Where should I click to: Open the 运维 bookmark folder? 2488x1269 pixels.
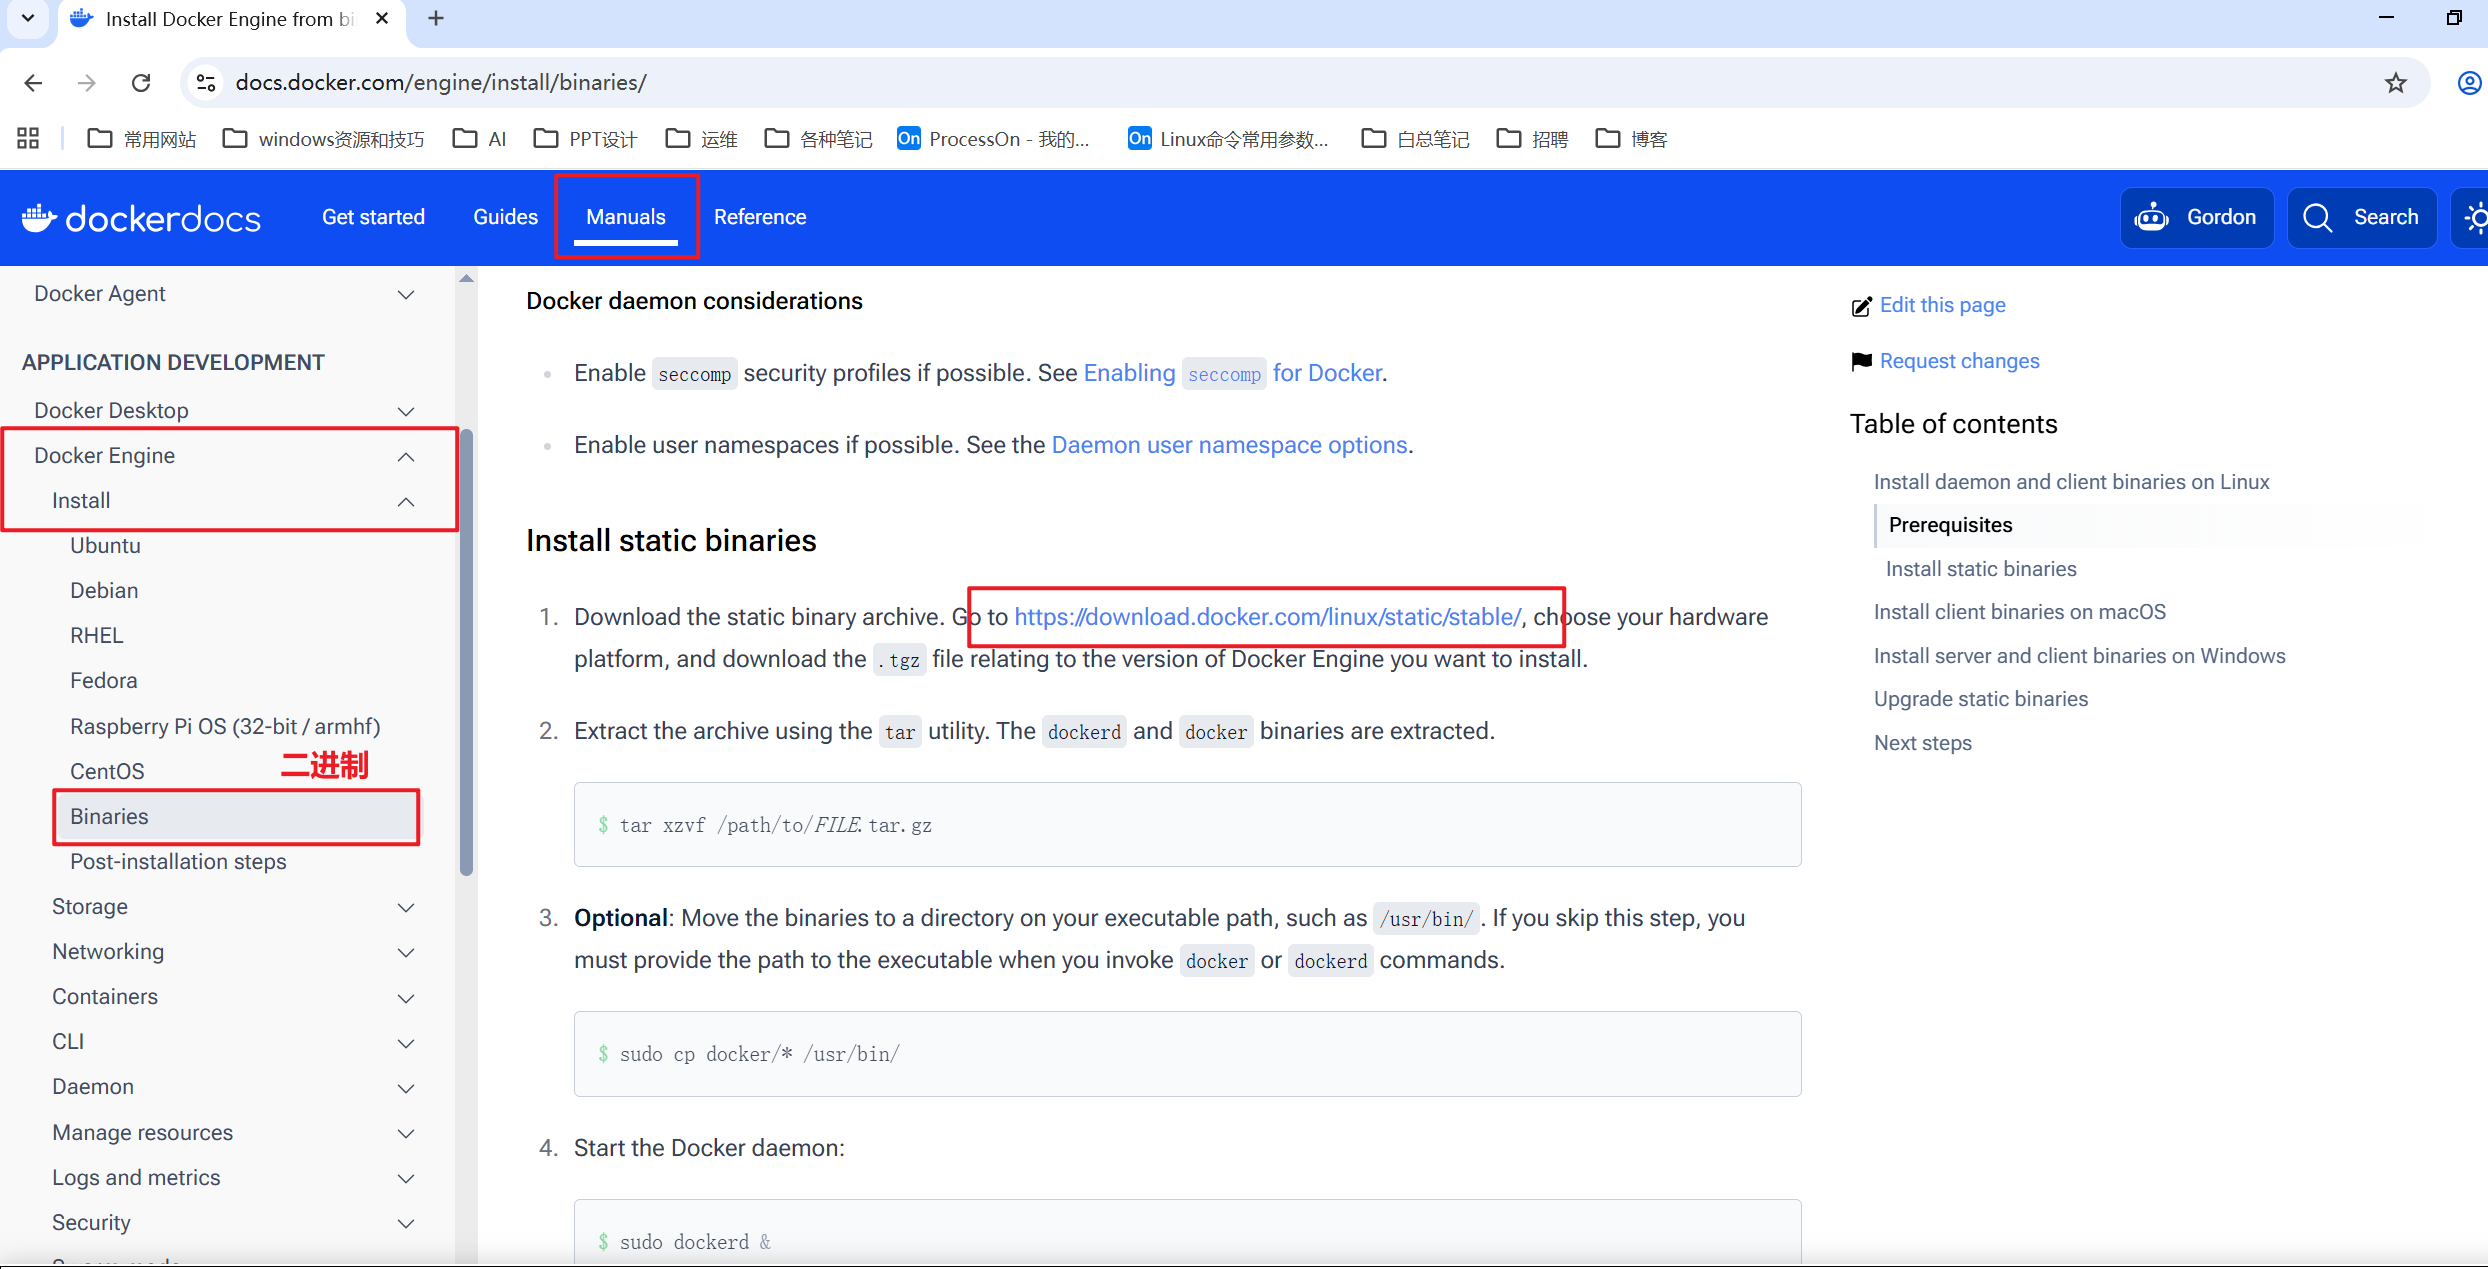point(702,139)
